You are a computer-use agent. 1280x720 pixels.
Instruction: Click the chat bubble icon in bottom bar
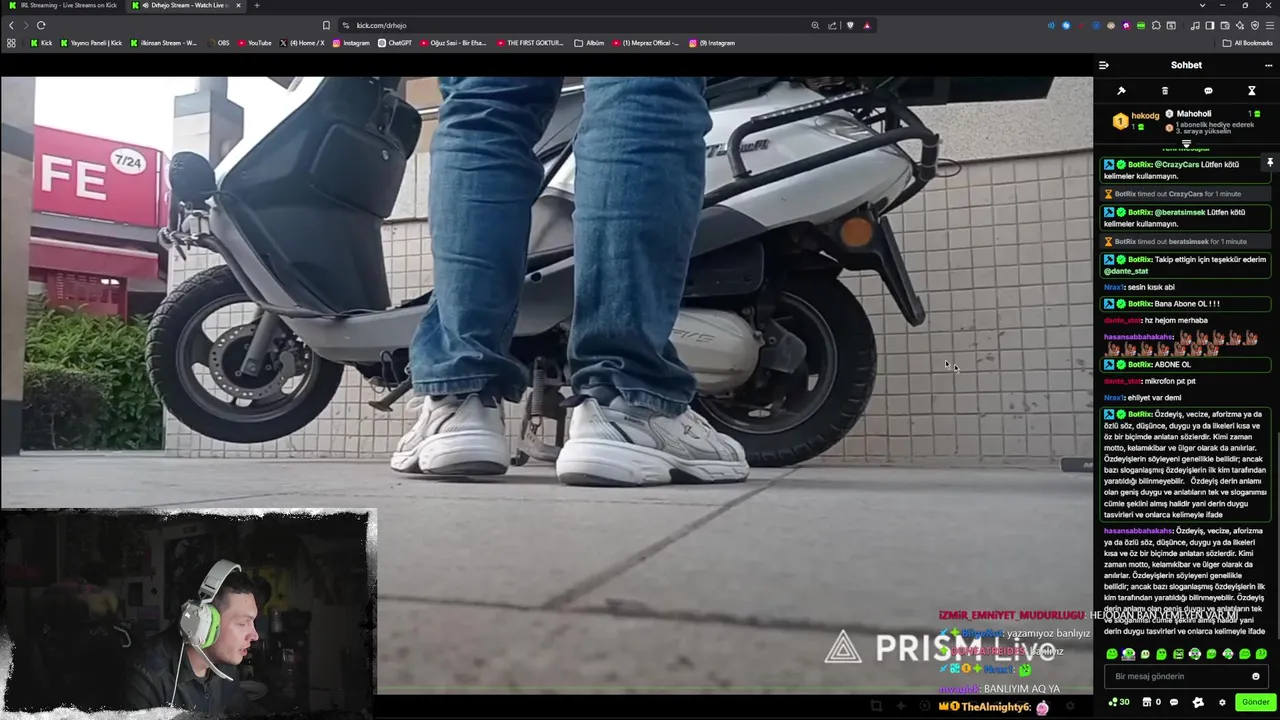pos(1174,702)
